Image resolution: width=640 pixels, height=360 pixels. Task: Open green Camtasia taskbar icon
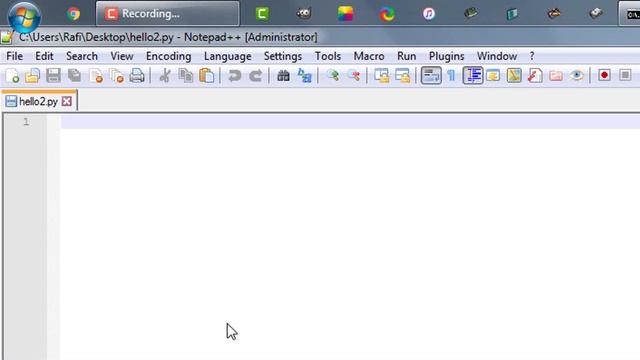coord(262,14)
